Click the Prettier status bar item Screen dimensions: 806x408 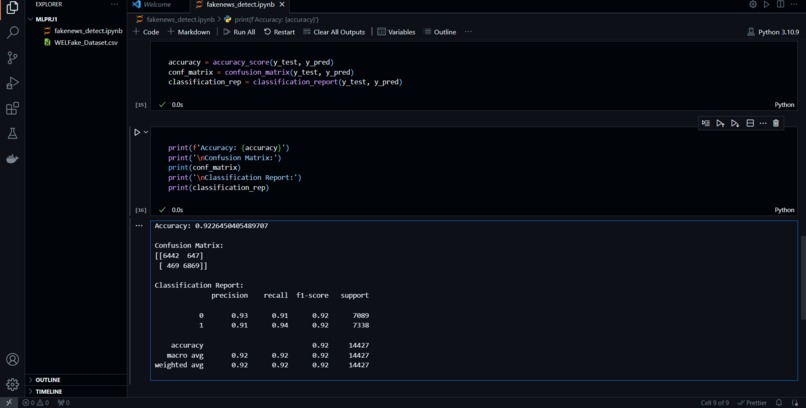point(752,403)
